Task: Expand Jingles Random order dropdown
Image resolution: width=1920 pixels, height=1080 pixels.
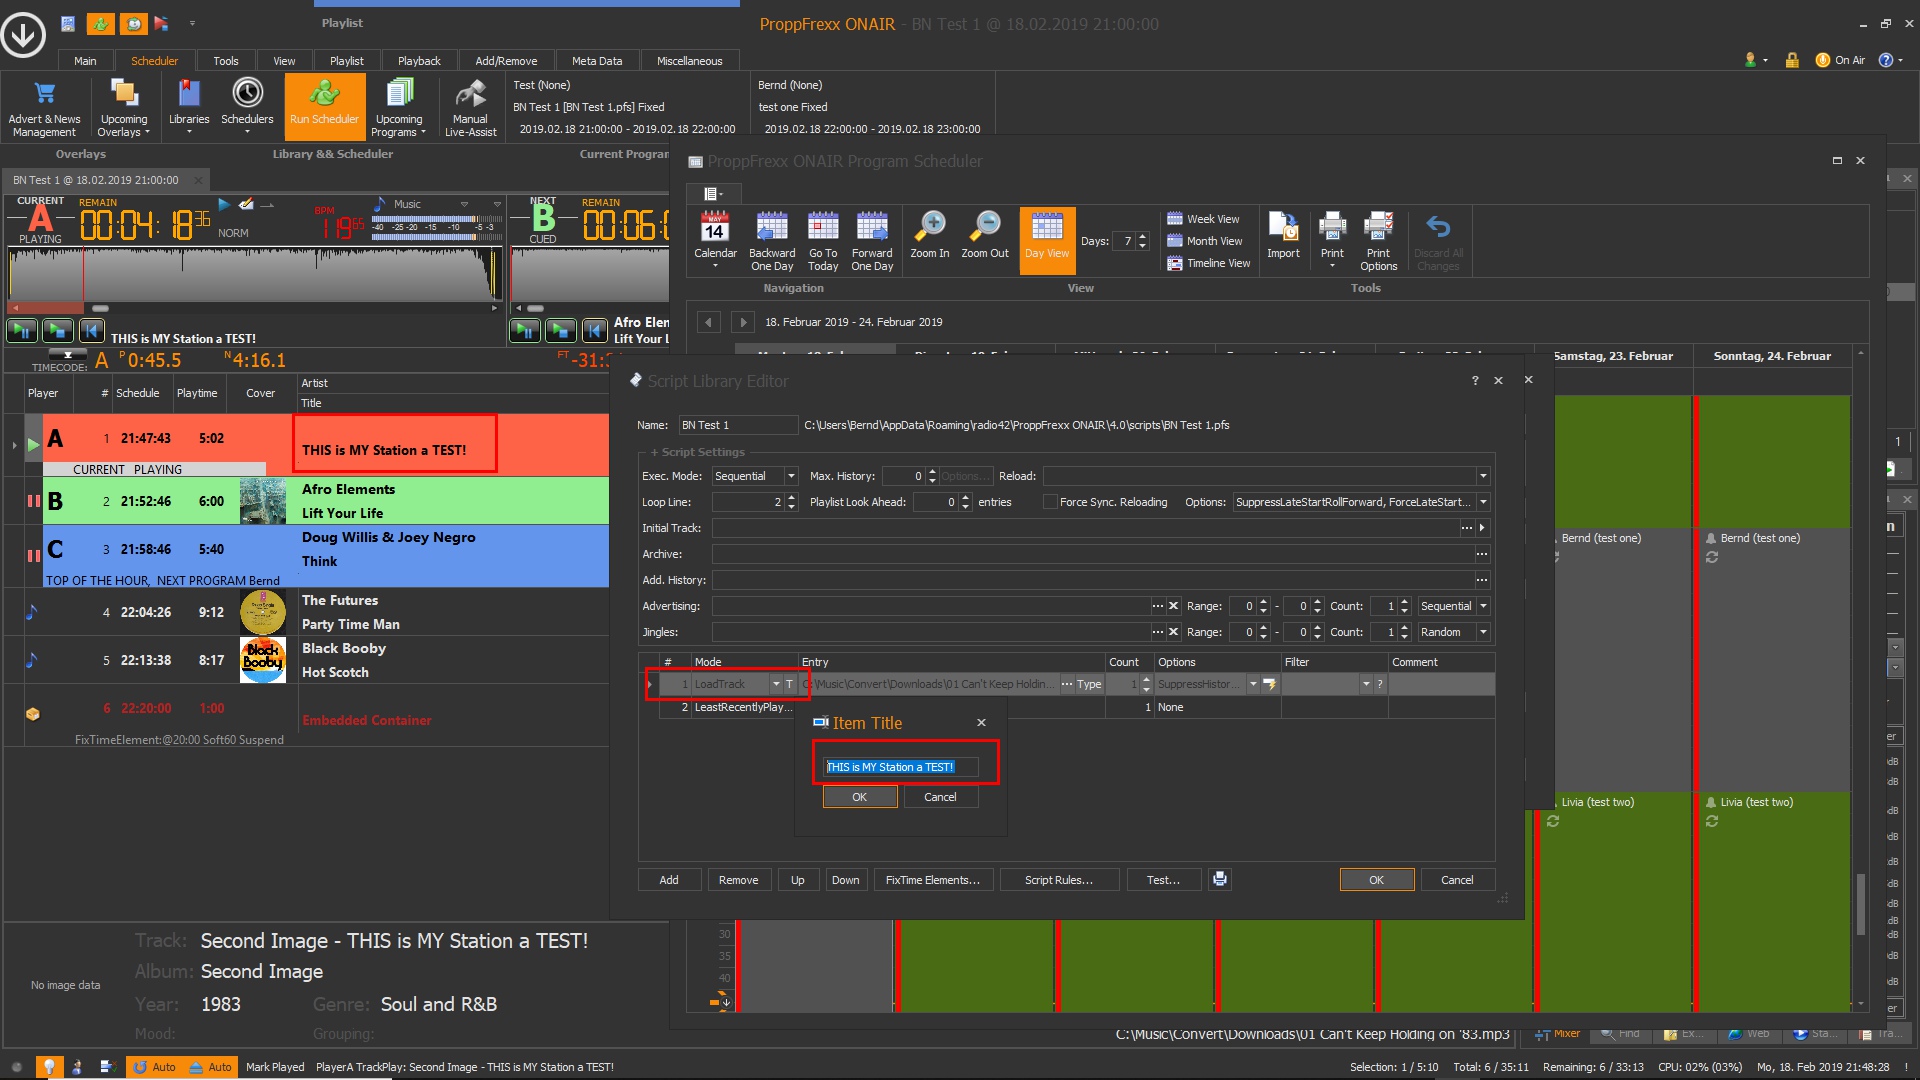Action: pos(1483,632)
